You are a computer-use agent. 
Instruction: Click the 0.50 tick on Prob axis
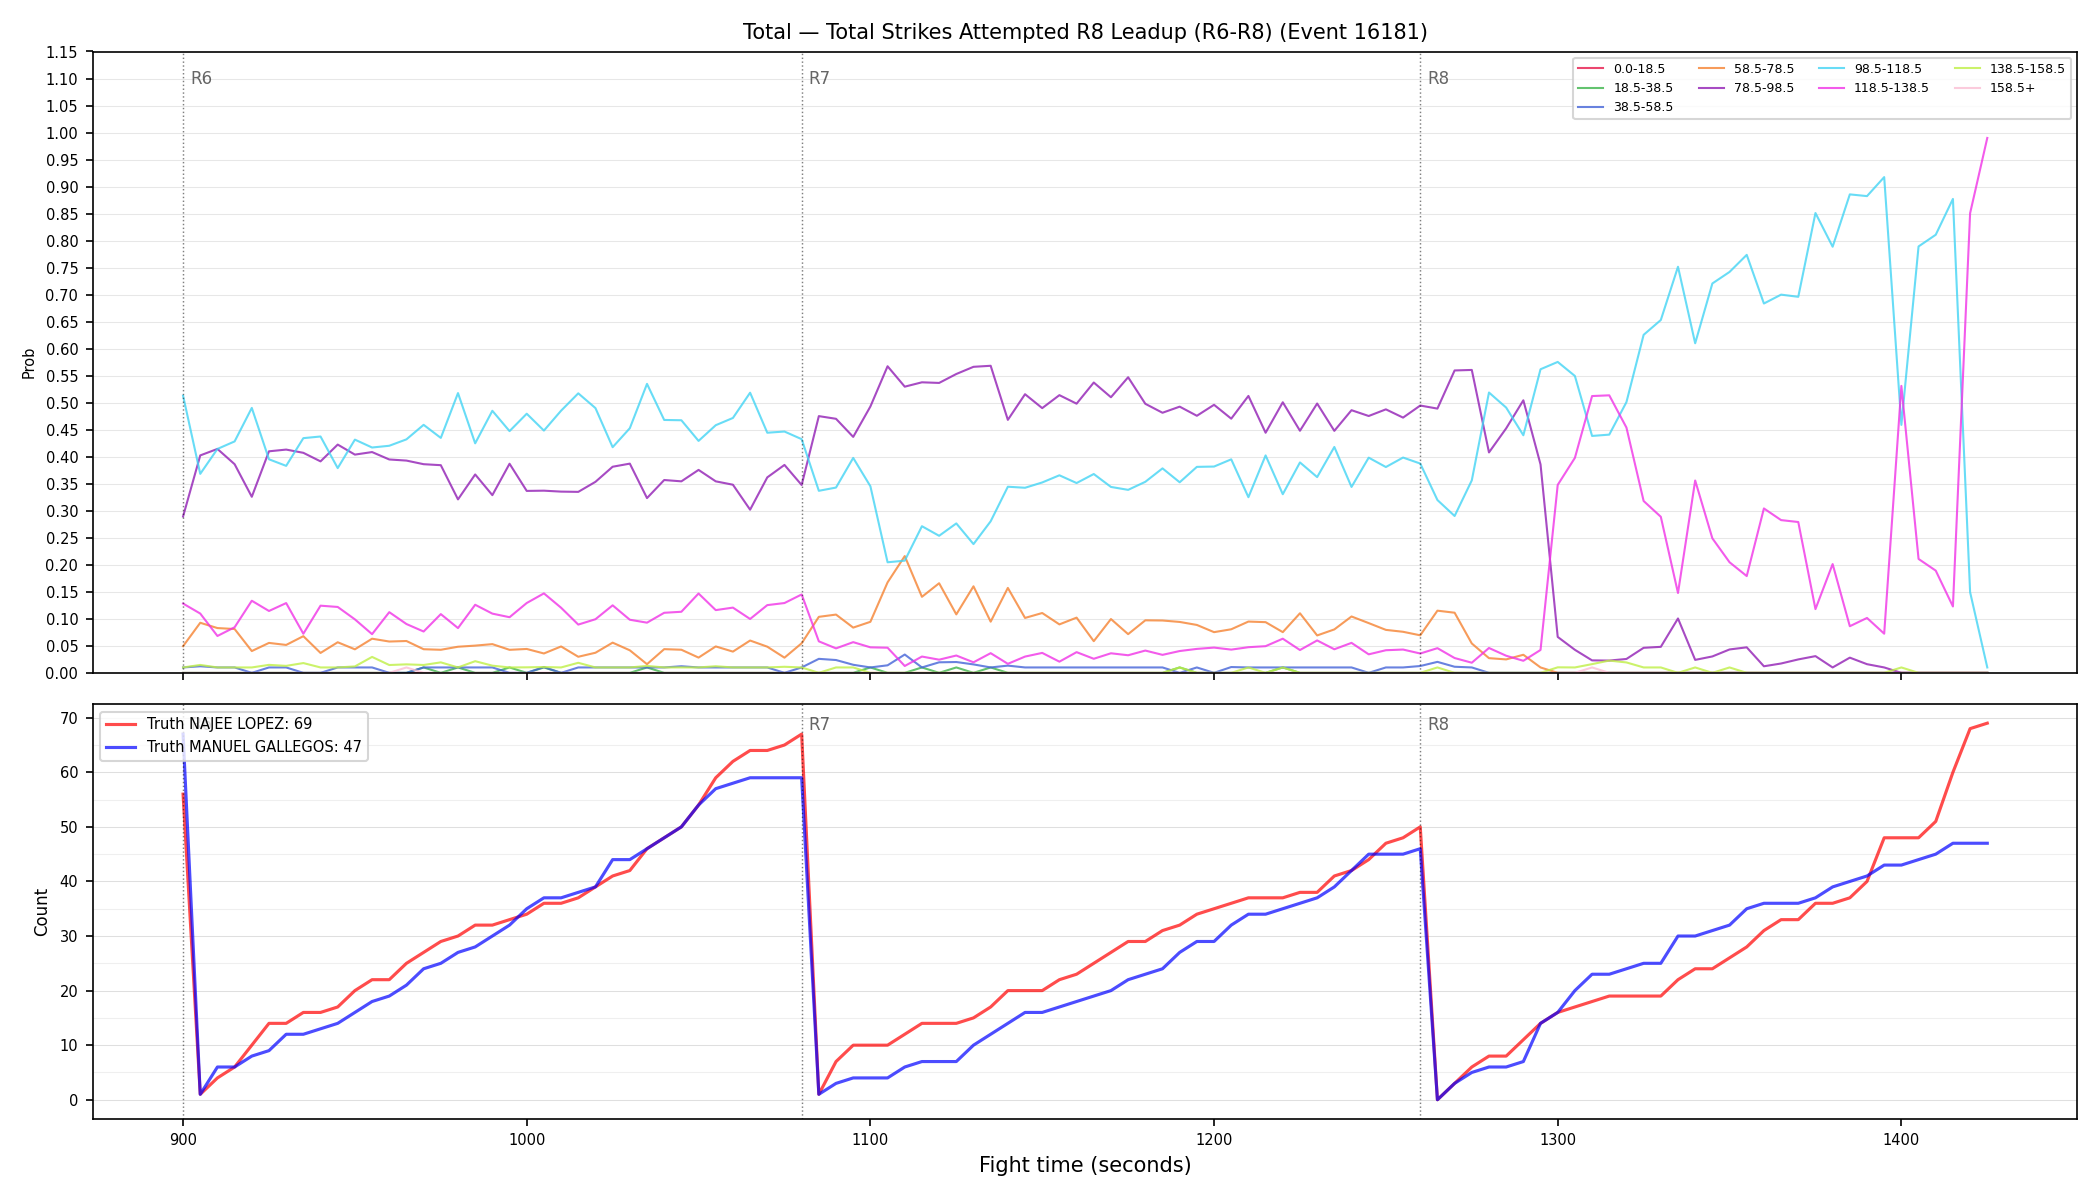62,403
